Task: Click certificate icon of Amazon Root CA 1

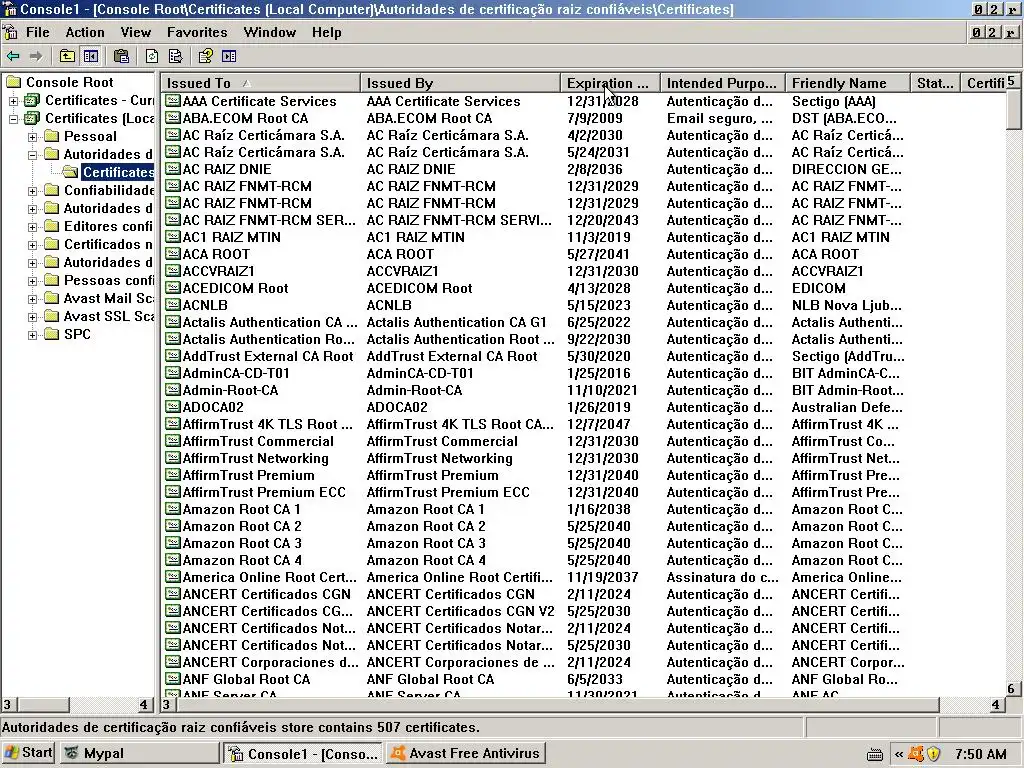Action: (172, 508)
